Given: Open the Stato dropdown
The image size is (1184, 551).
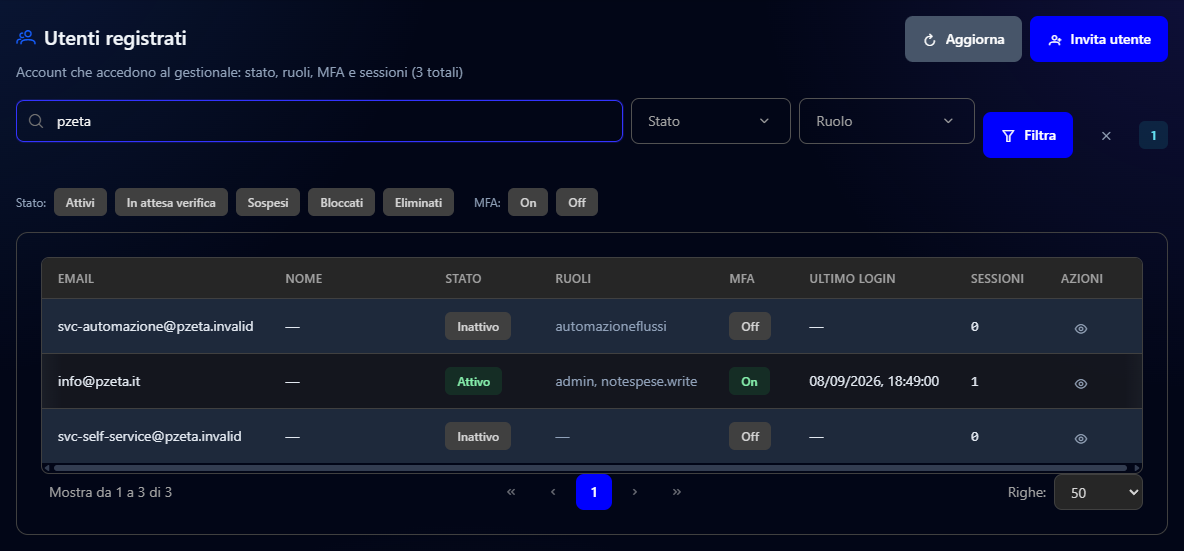Looking at the screenshot, I should [711, 121].
